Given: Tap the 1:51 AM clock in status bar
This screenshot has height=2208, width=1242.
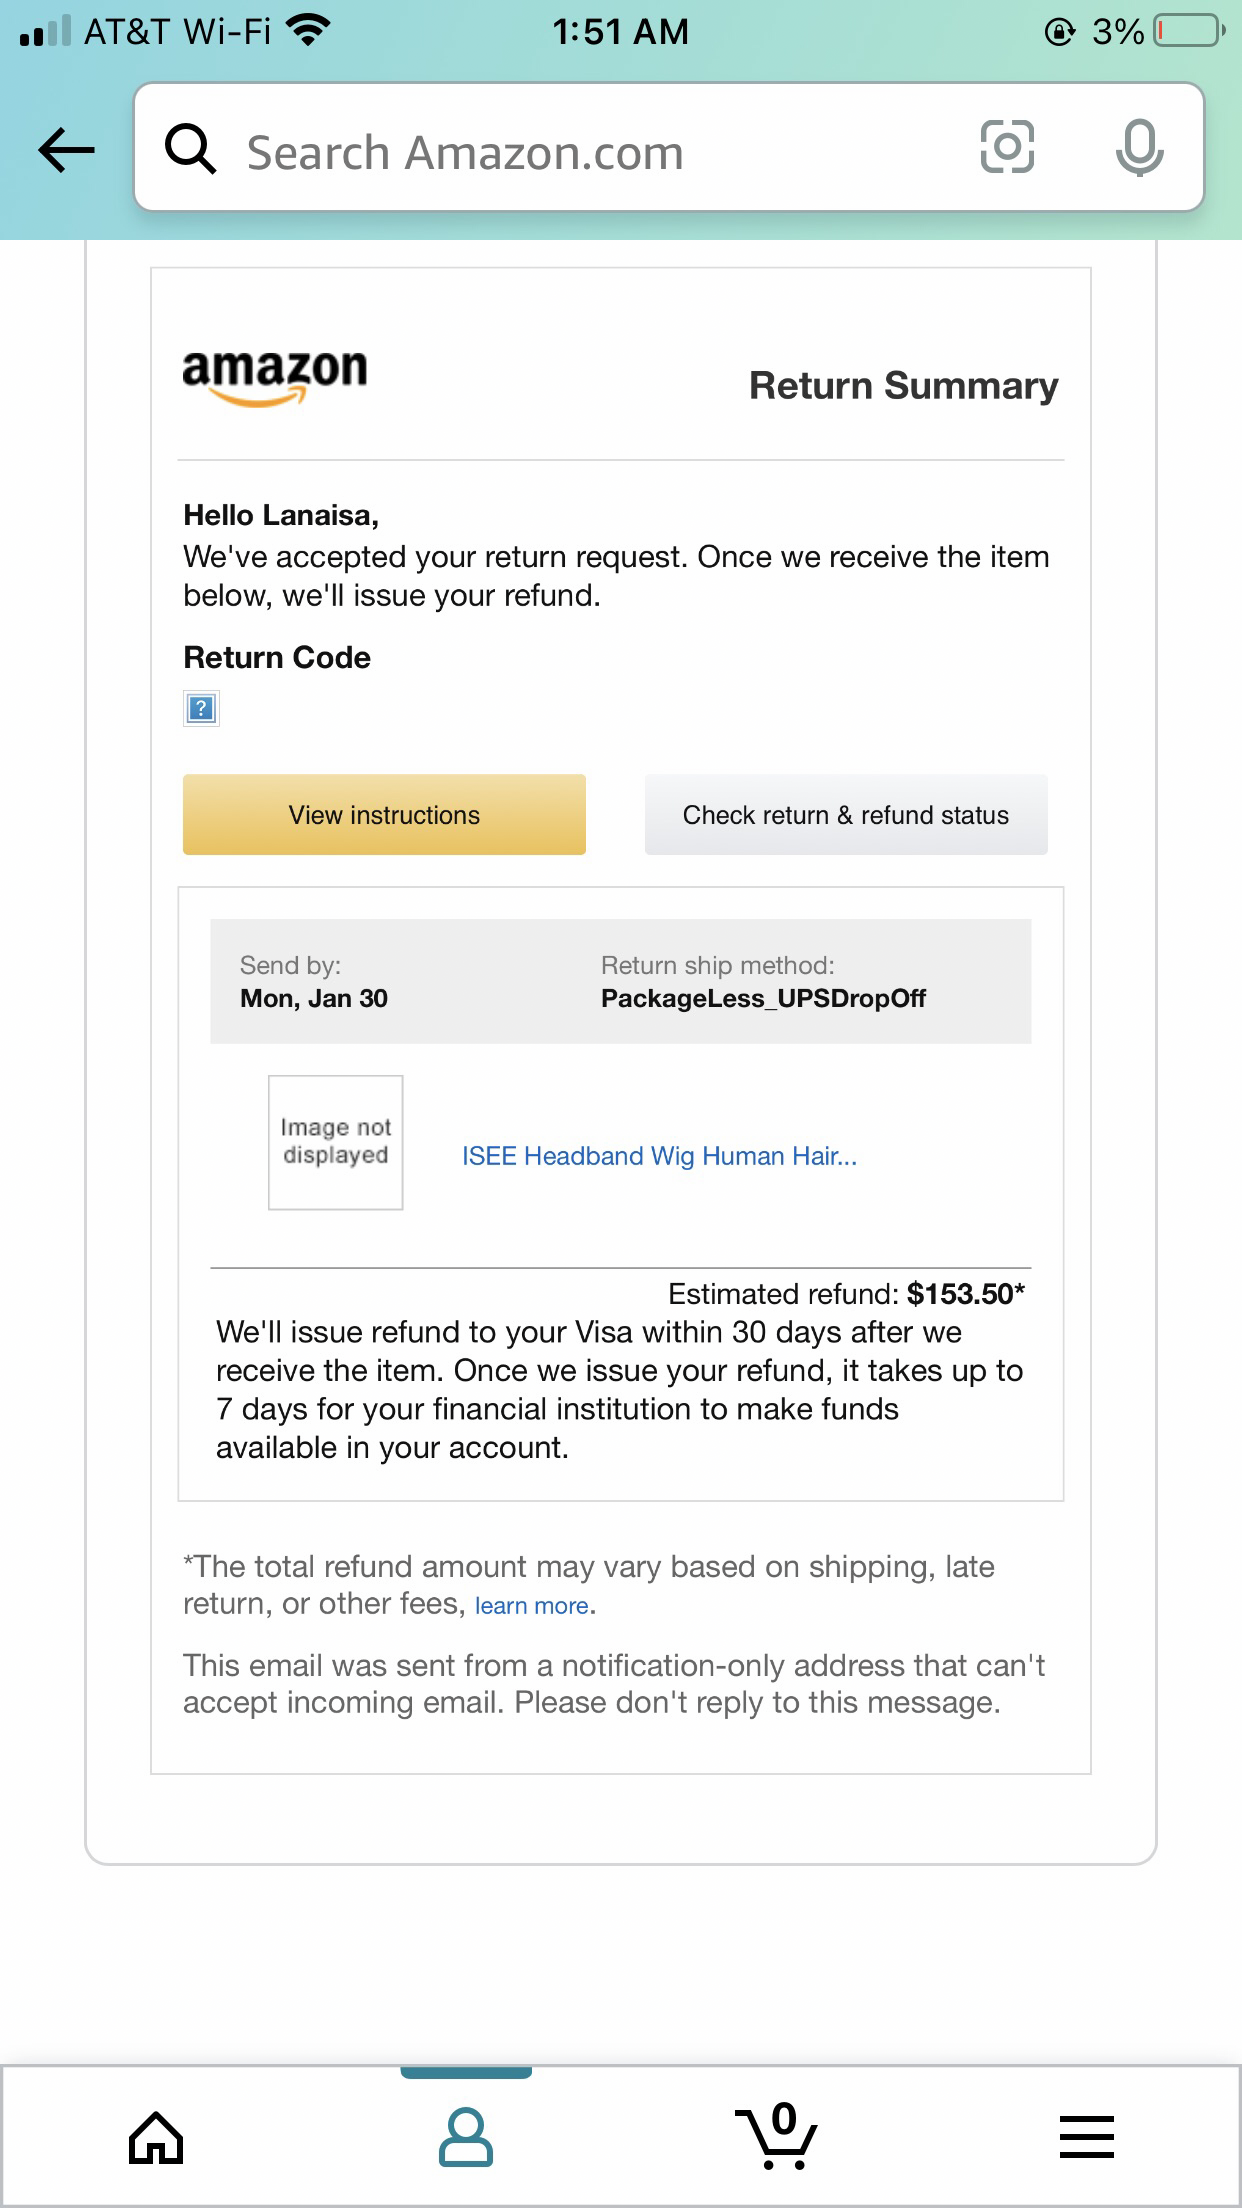Looking at the screenshot, I should click(x=621, y=31).
